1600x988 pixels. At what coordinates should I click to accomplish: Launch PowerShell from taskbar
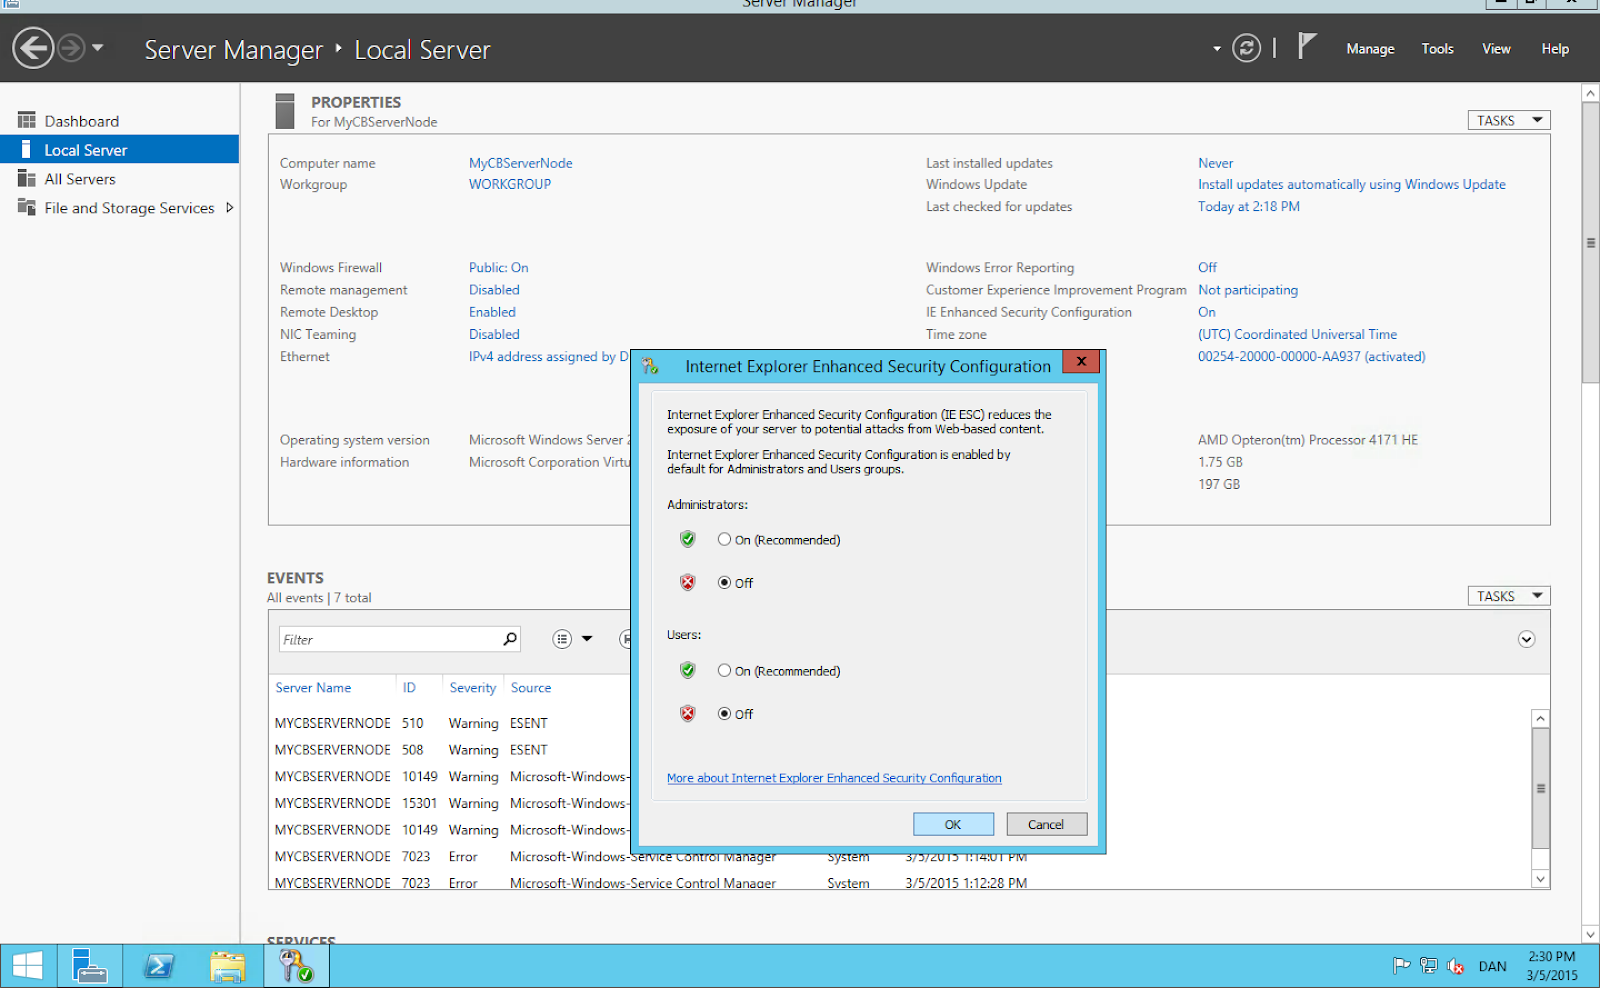point(159,966)
